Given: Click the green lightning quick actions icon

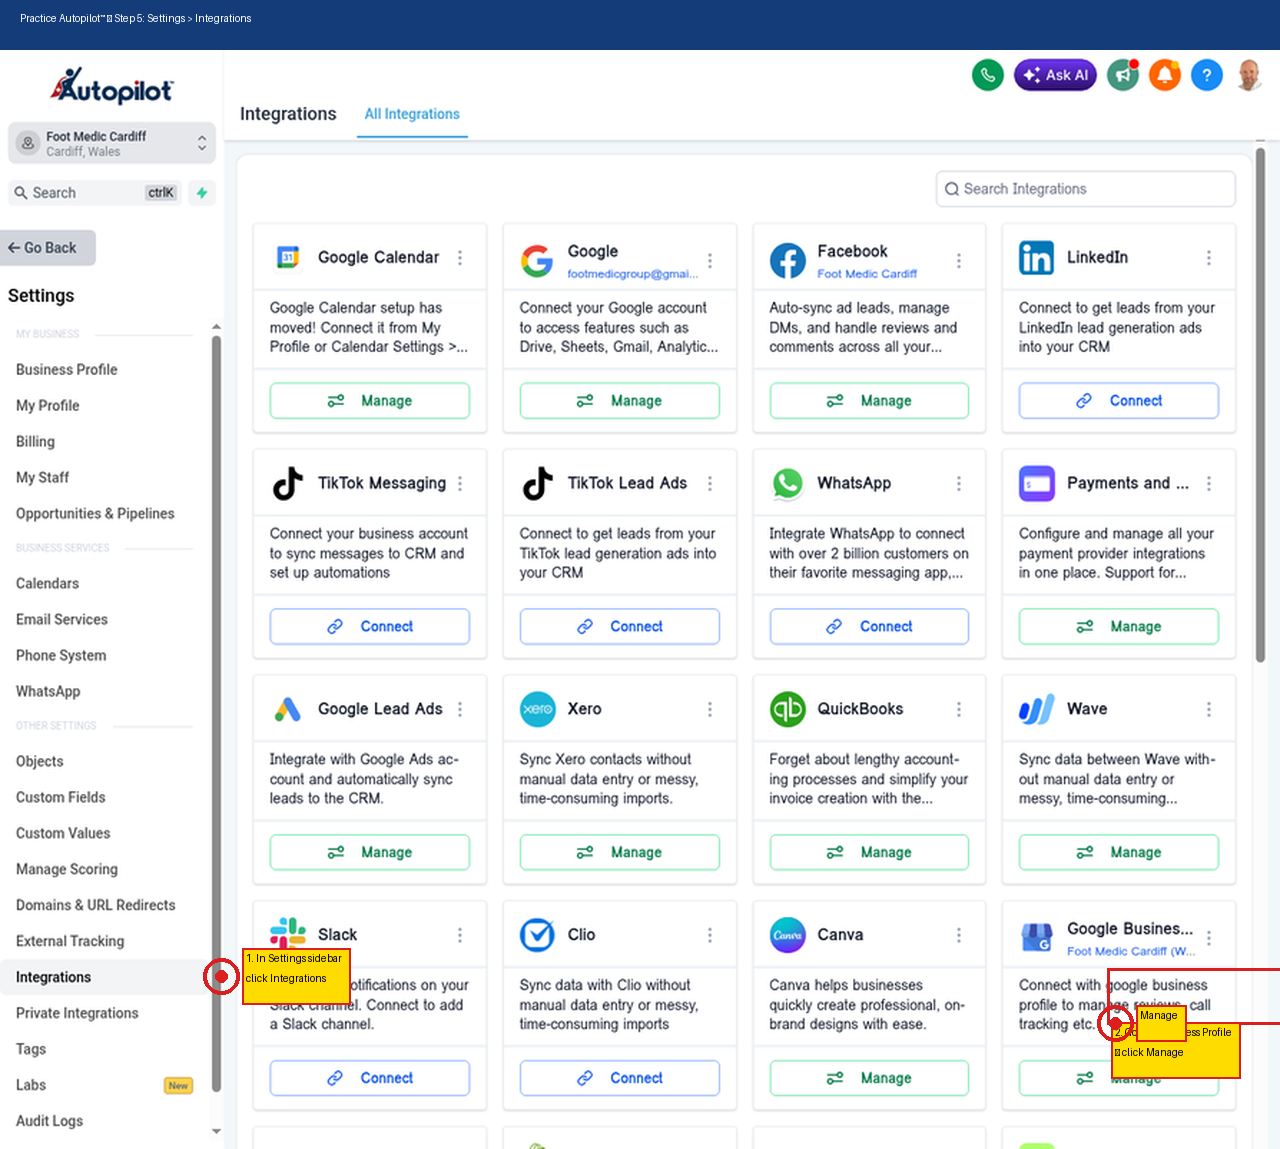Looking at the screenshot, I should tap(202, 193).
